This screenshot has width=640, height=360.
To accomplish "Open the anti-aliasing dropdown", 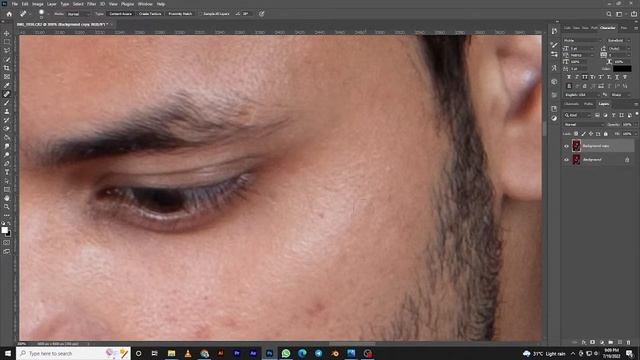I will pyautogui.click(x=620, y=95).
